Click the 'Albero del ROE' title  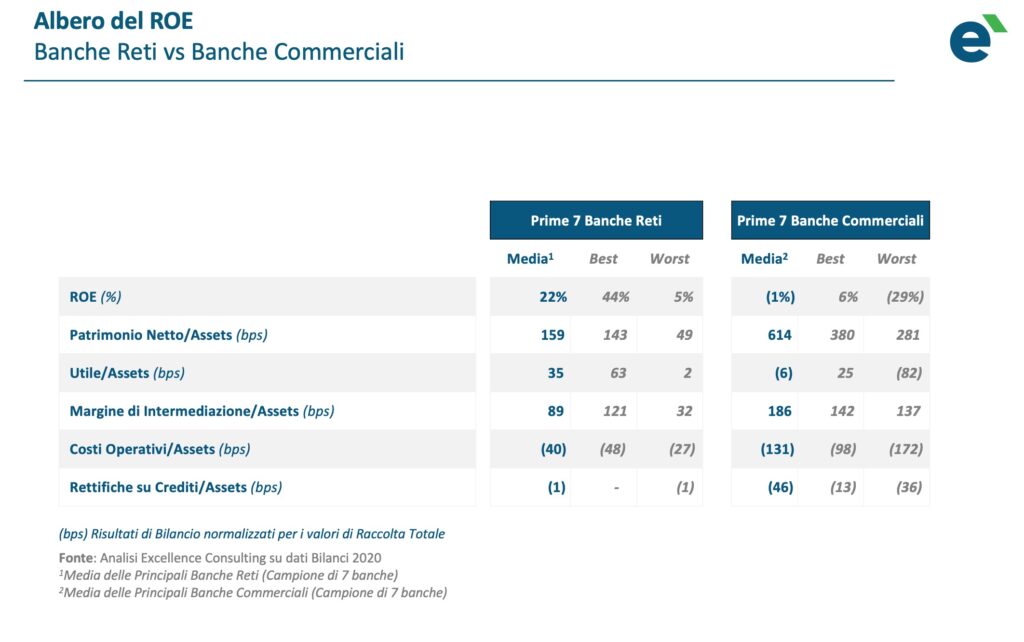click(x=114, y=21)
